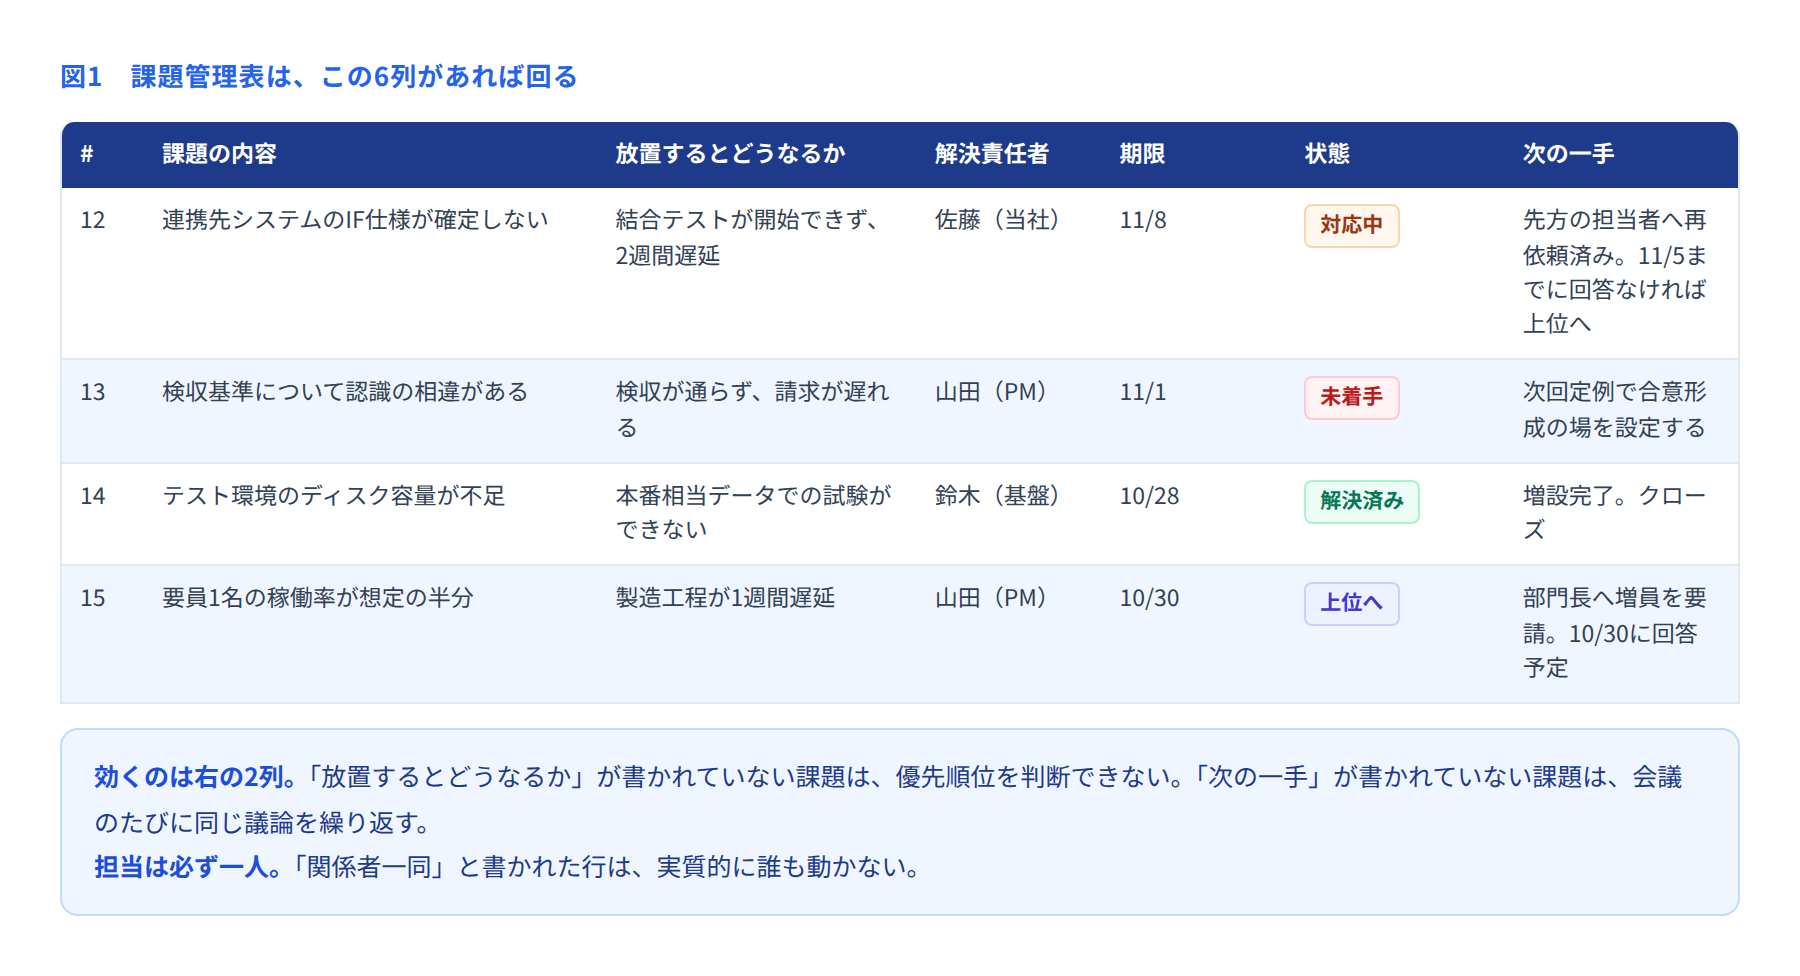Screen dimensions: 1800x976
Task: Click owner 山田（PM） in row 13
Action: (x=990, y=392)
